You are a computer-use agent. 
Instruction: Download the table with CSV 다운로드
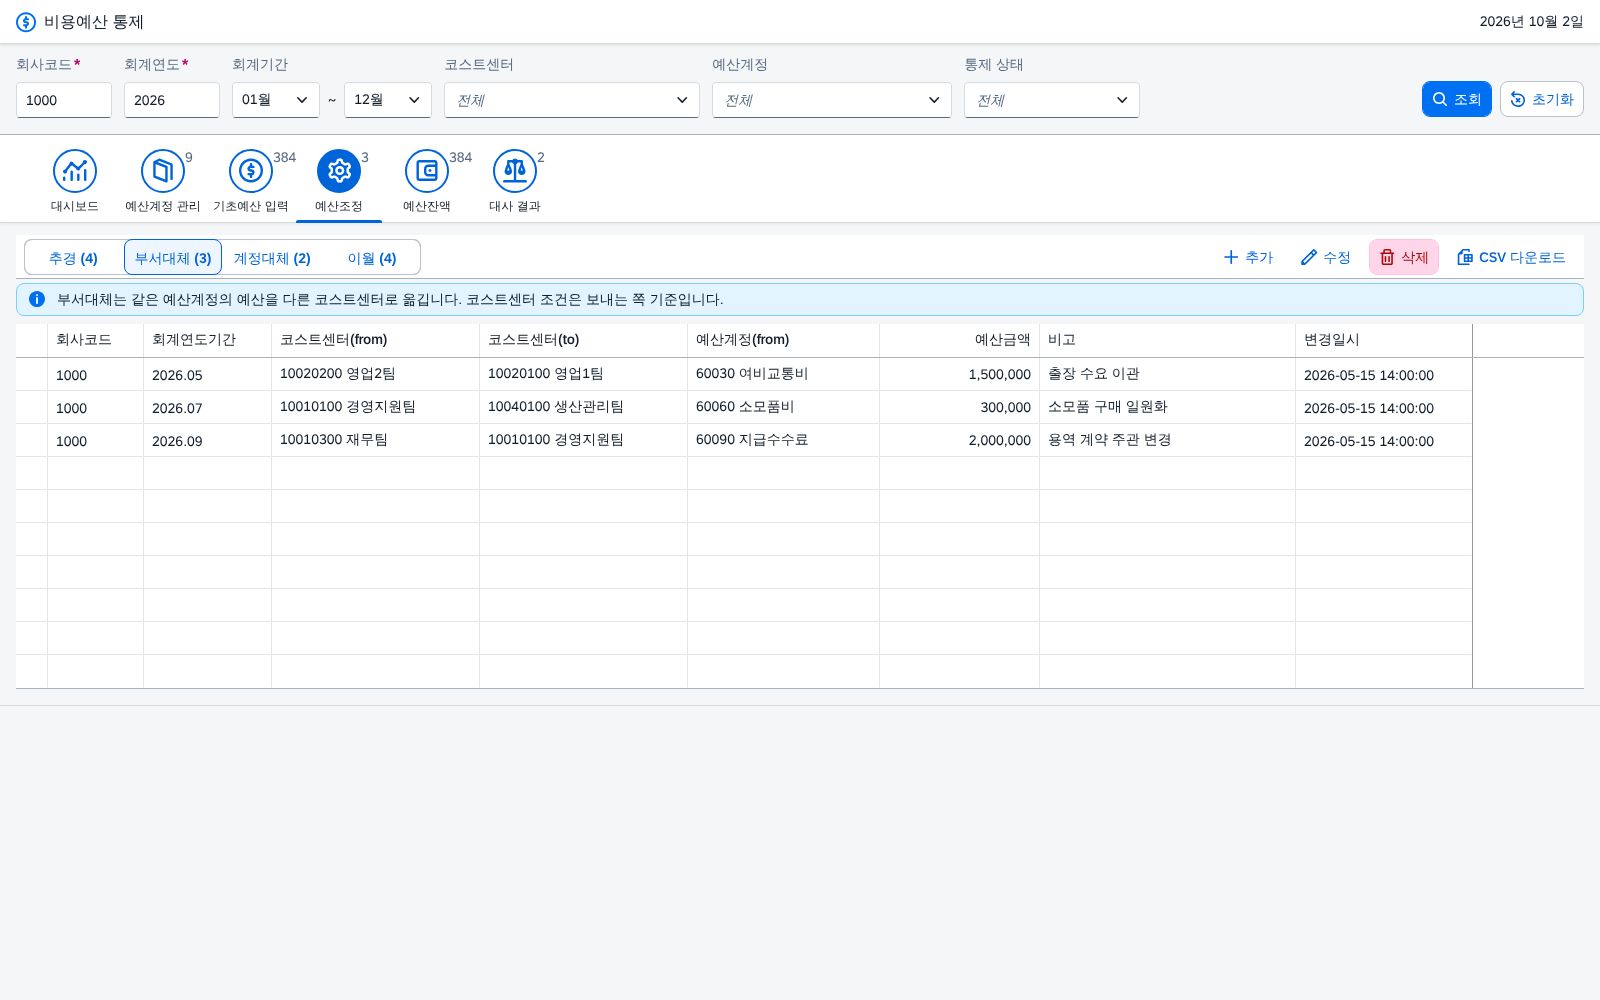coord(1511,257)
